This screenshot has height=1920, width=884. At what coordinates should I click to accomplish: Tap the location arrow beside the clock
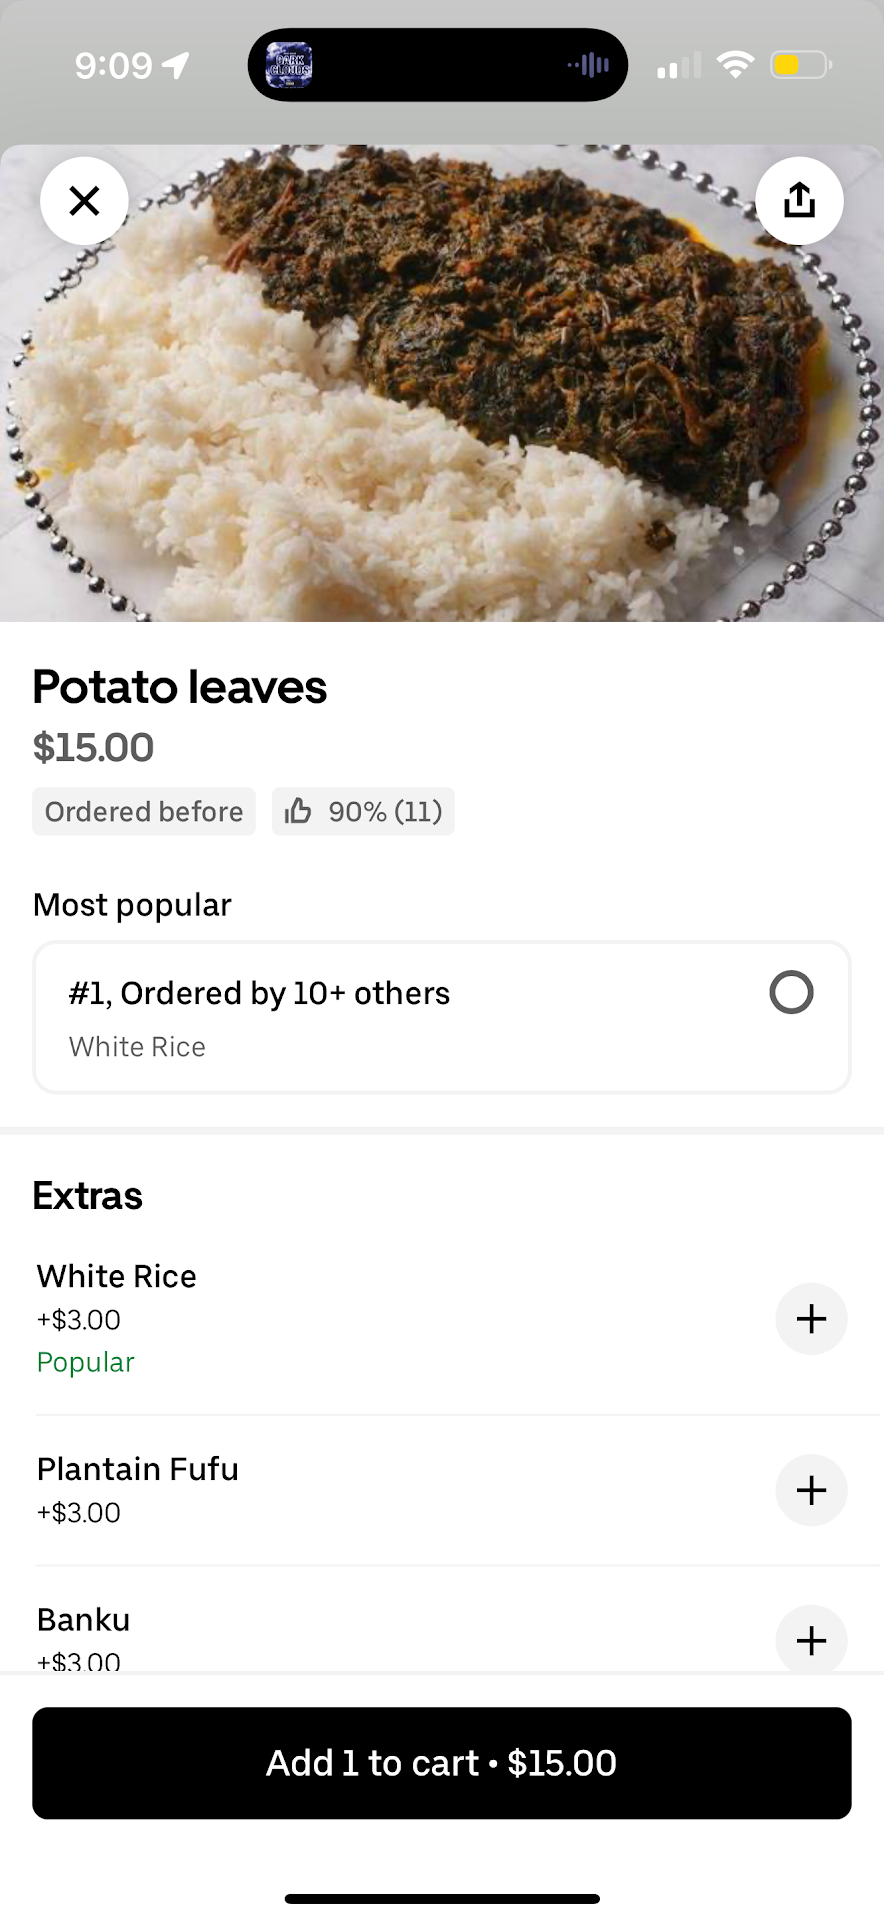pos(176,66)
